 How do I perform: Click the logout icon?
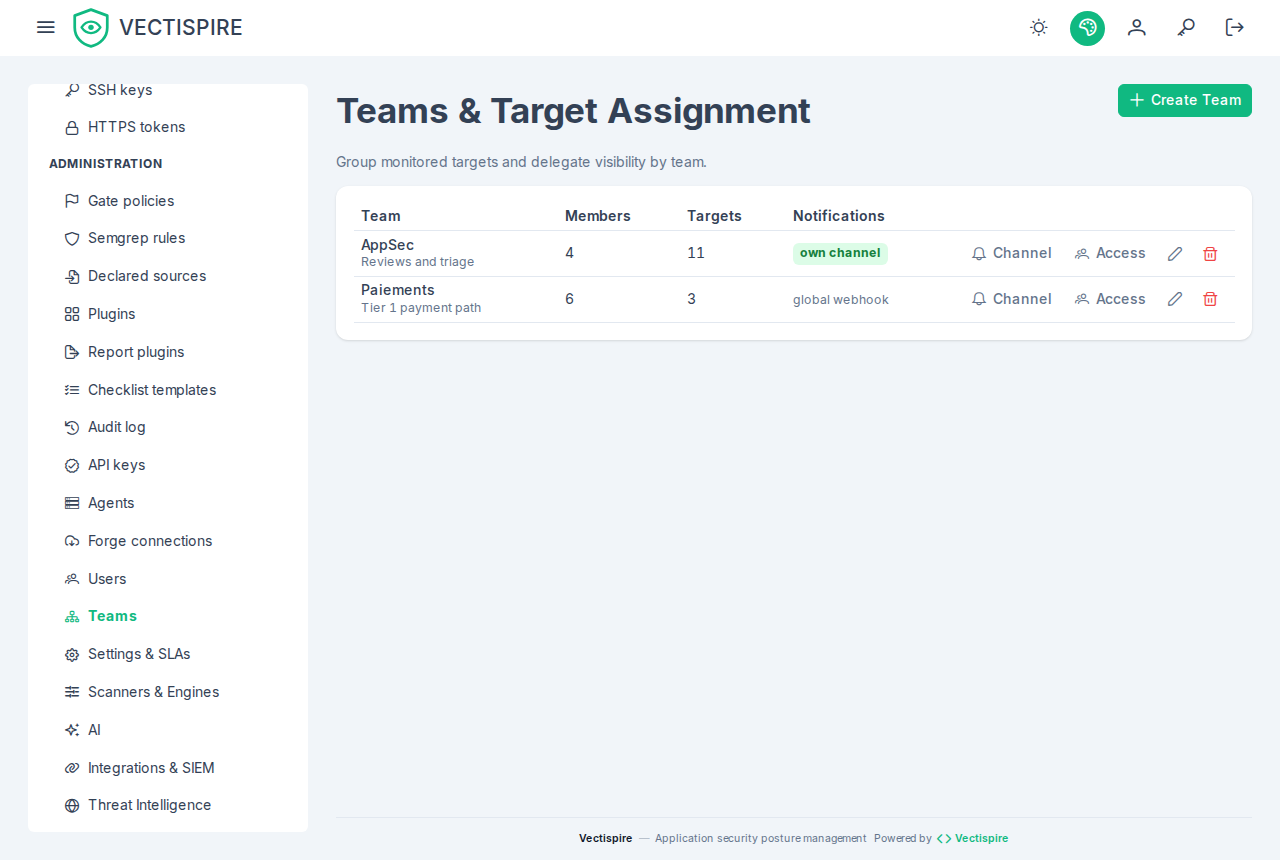1235,27
